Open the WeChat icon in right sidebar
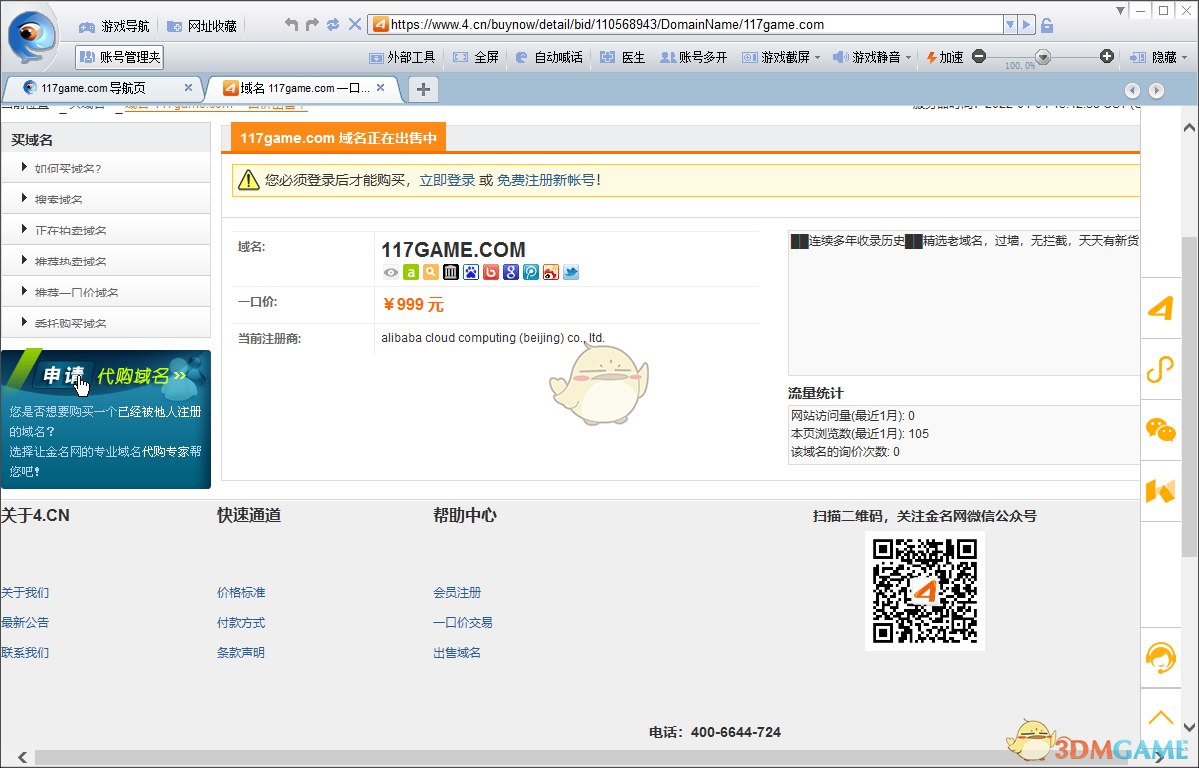Image resolution: width=1199 pixels, height=768 pixels. point(1160,430)
